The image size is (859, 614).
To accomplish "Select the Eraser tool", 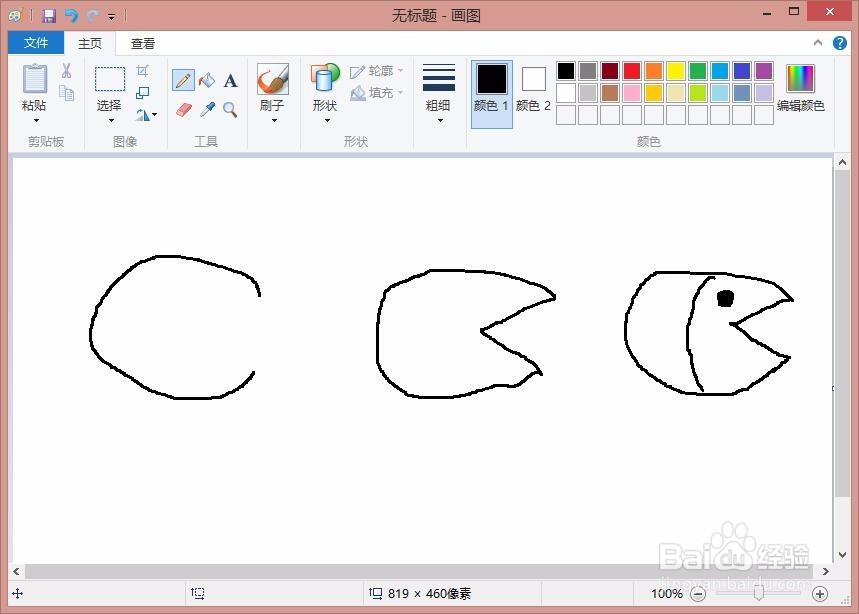I will tap(184, 110).
